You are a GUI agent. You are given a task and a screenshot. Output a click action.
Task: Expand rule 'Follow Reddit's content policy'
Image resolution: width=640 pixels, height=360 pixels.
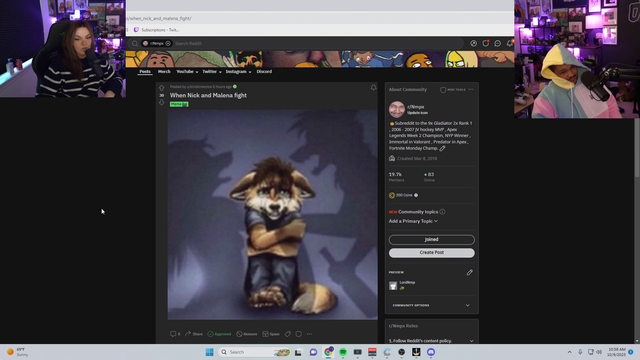[431, 341]
